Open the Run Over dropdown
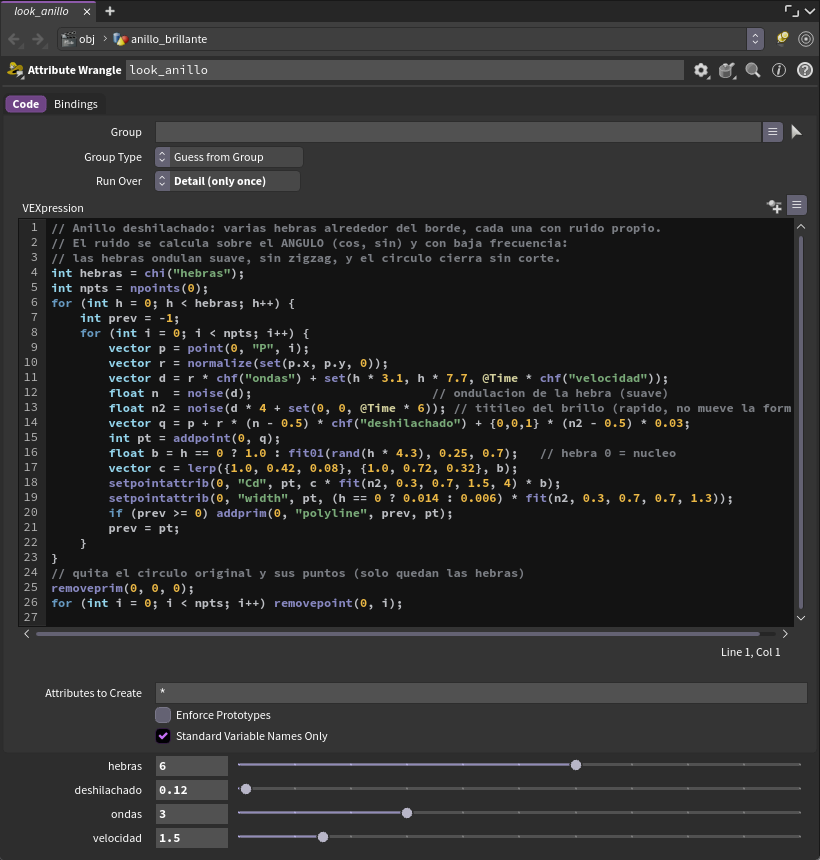820x860 pixels. click(x=228, y=182)
